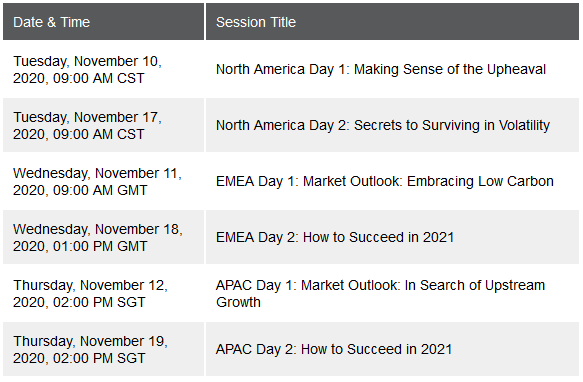Screen dimensions: 583x382
Task: Click the Date & Time column header
Action: [x=103, y=22]
